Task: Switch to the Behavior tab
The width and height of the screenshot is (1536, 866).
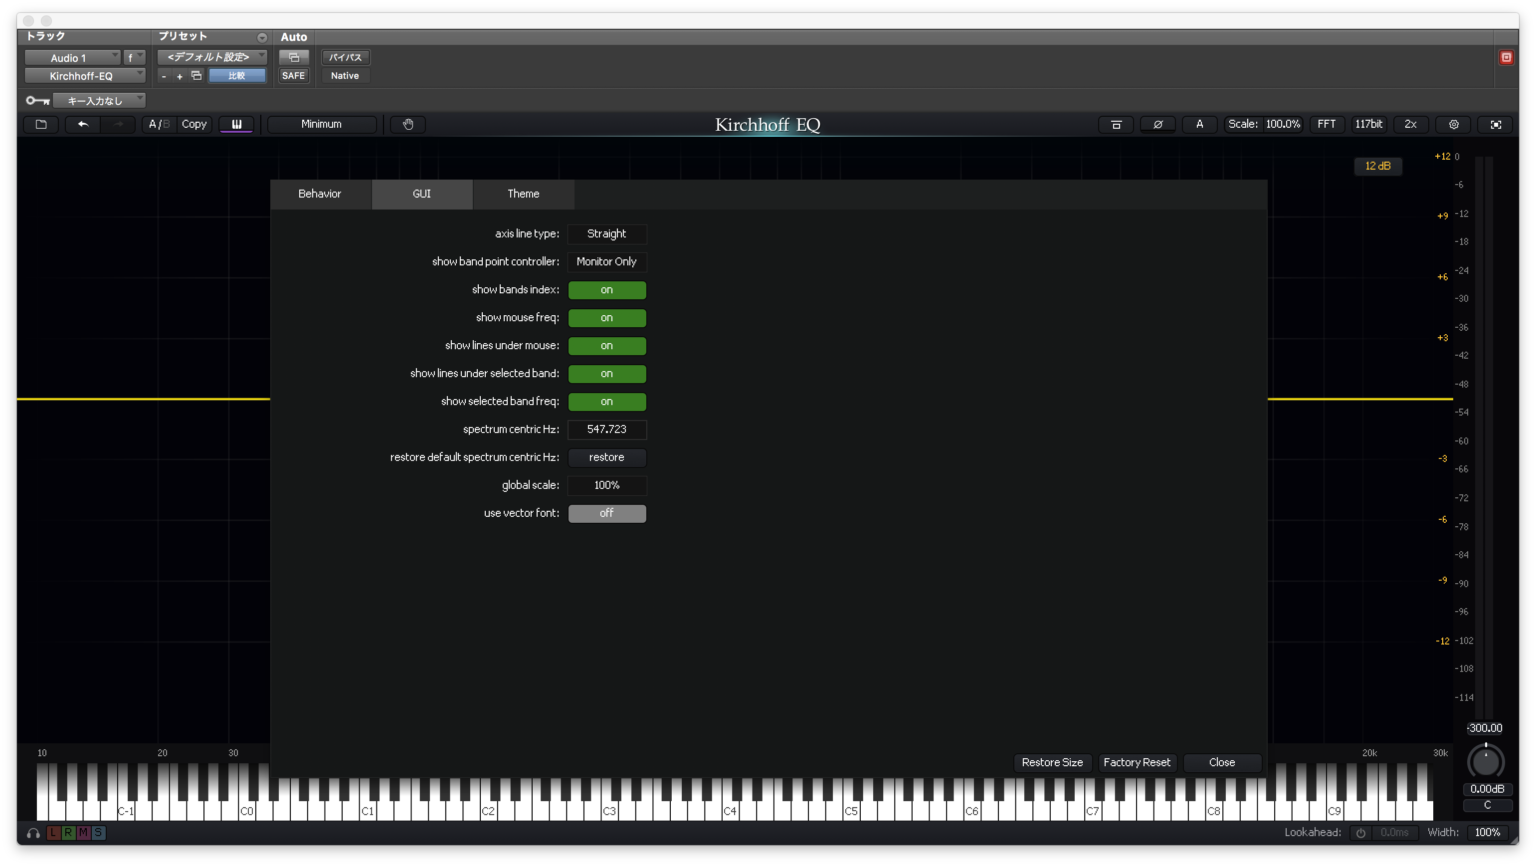Action: click(320, 194)
